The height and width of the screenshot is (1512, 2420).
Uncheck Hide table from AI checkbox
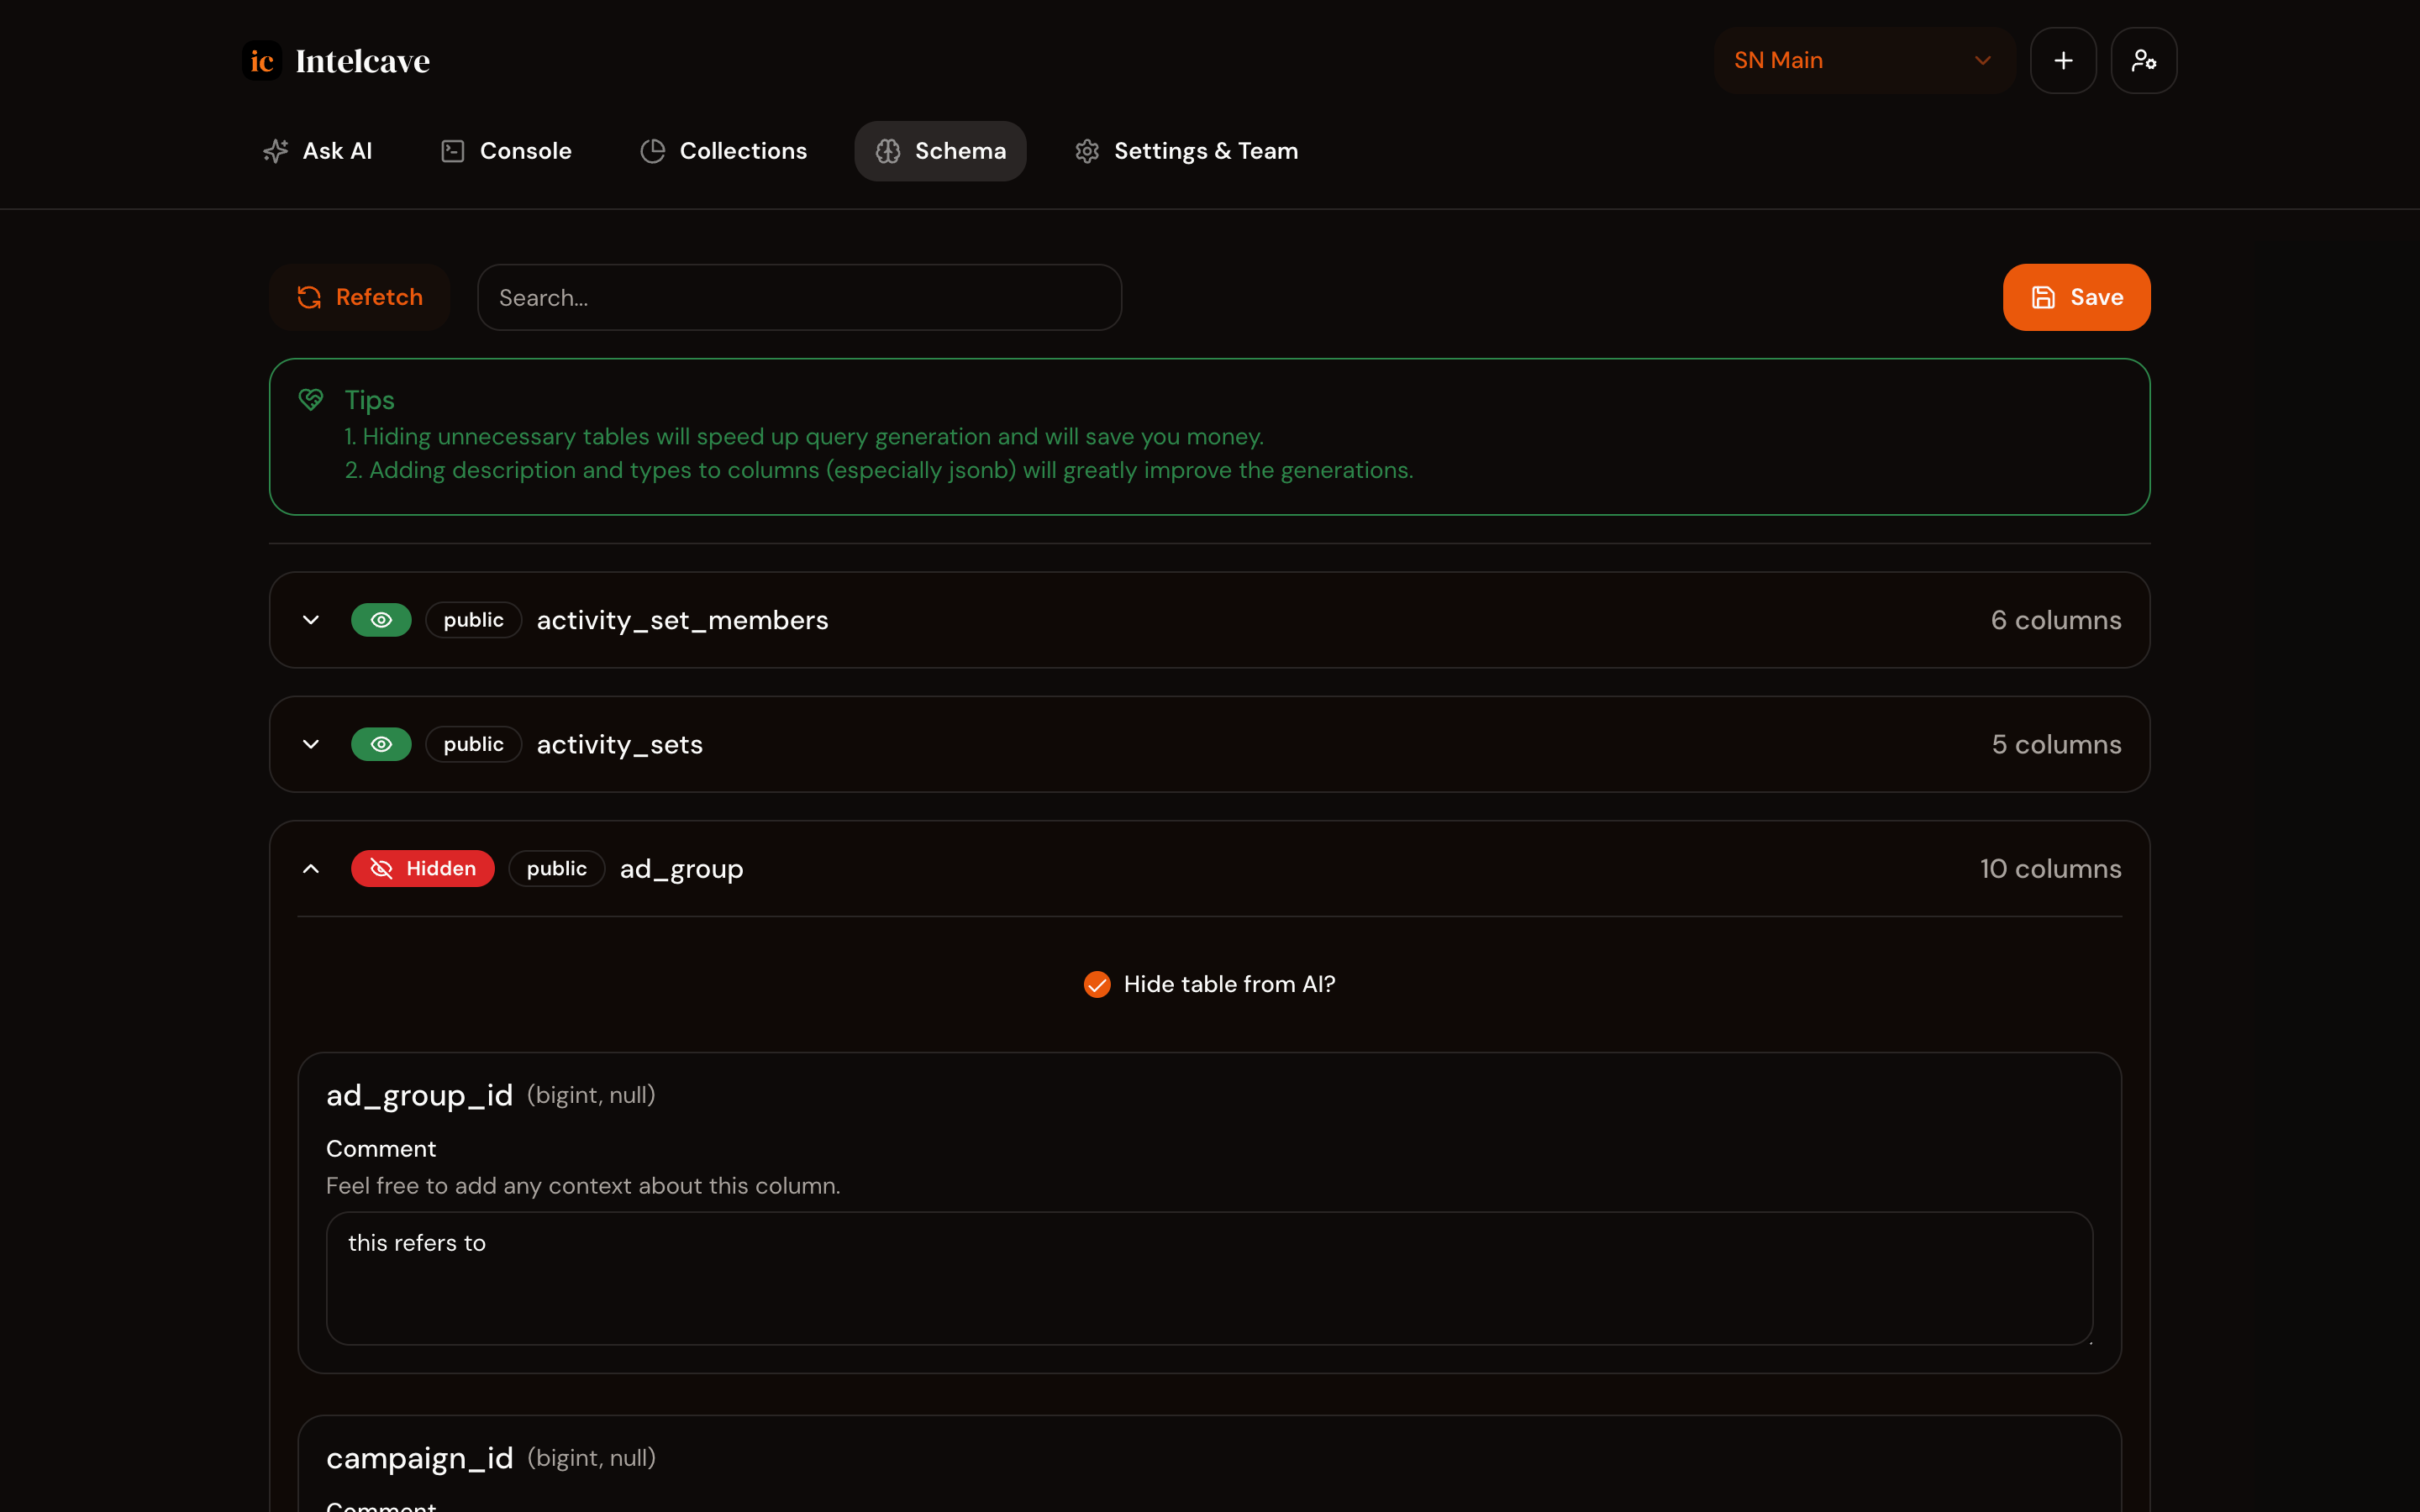pyautogui.click(x=1097, y=984)
